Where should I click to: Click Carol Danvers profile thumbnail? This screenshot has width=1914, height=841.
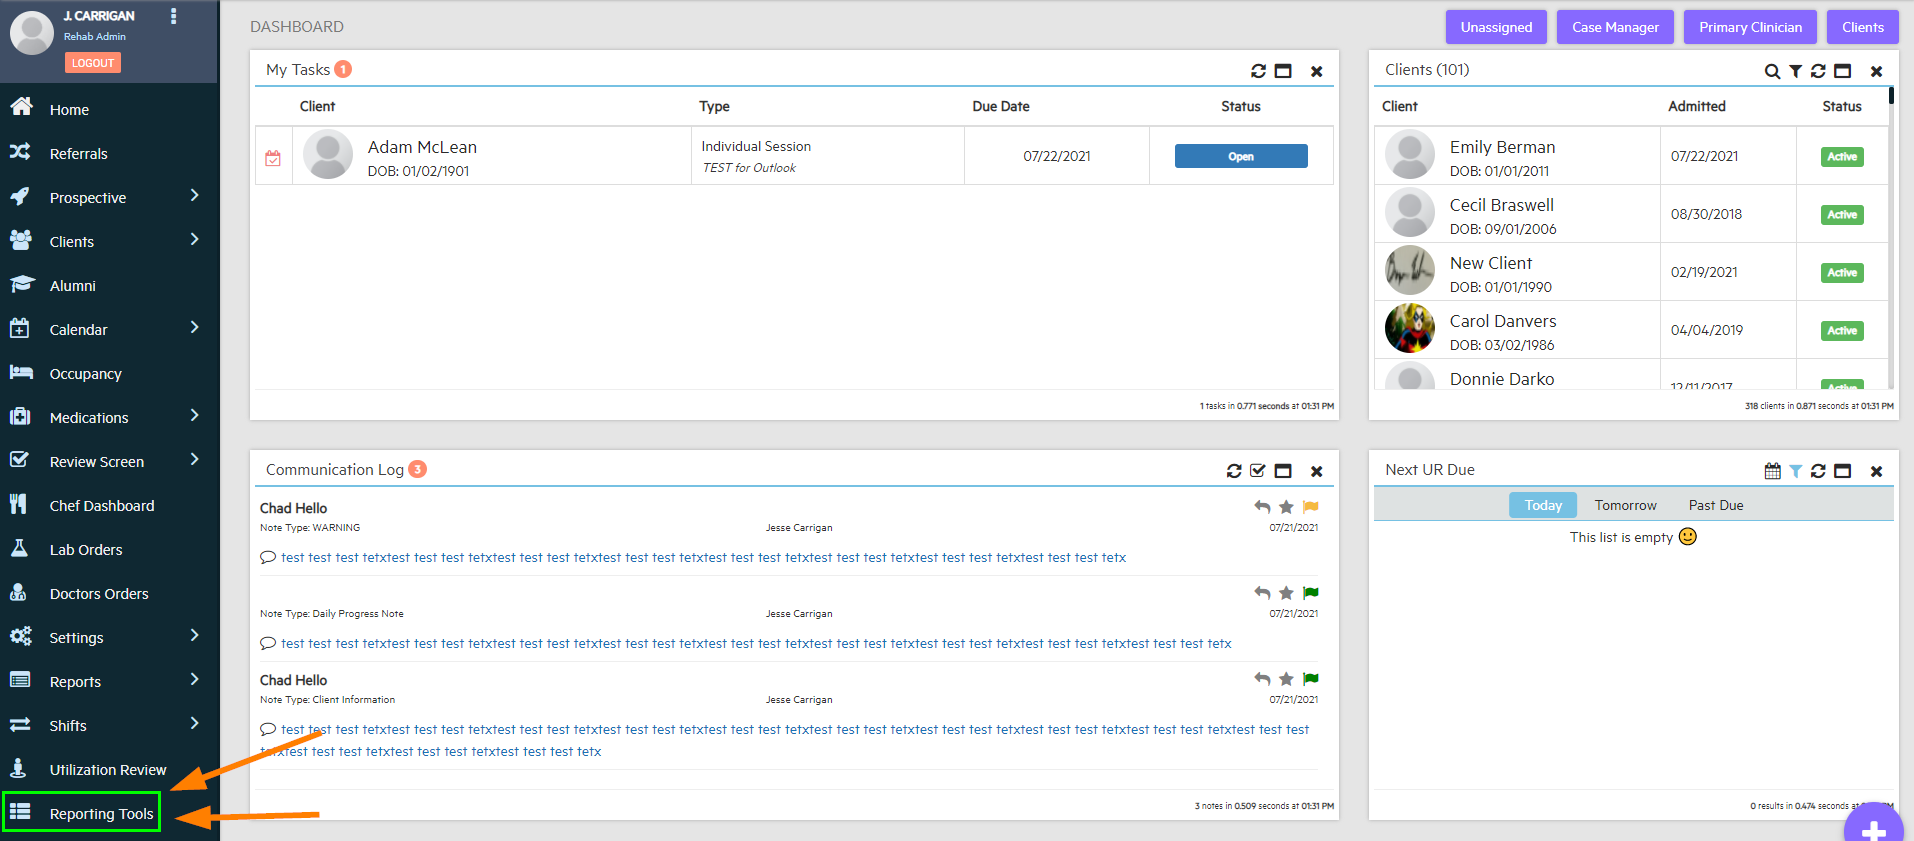[x=1409, y=328]
